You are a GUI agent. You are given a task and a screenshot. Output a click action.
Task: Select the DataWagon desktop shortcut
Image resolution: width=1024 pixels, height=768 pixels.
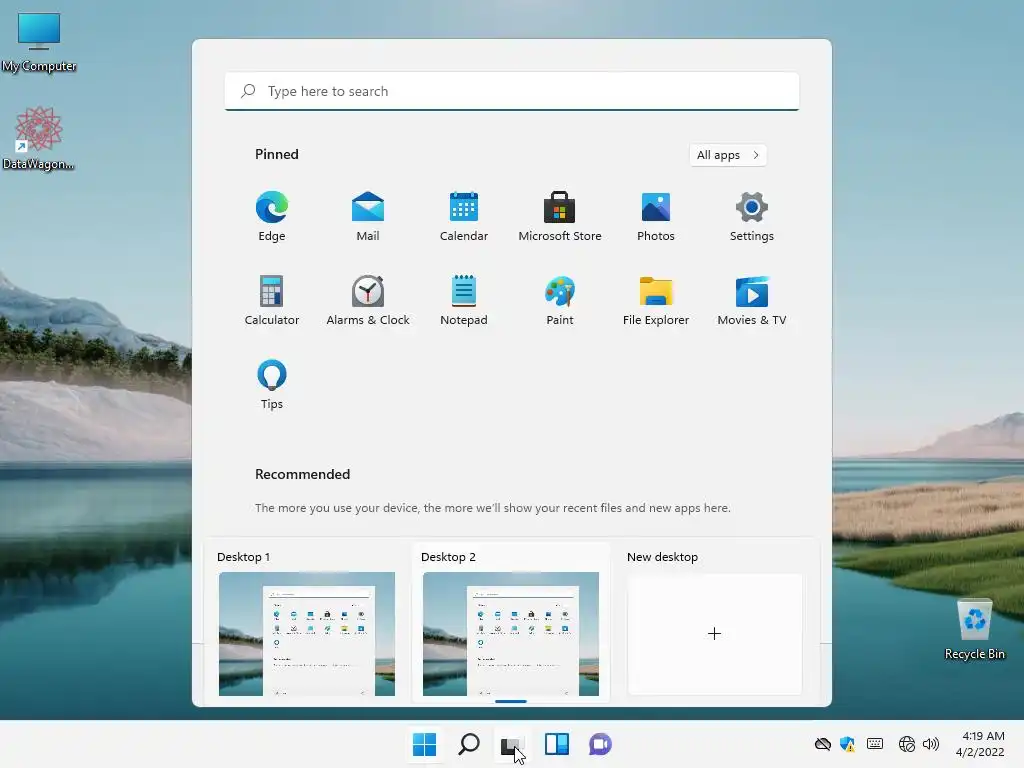coord(39,138)
